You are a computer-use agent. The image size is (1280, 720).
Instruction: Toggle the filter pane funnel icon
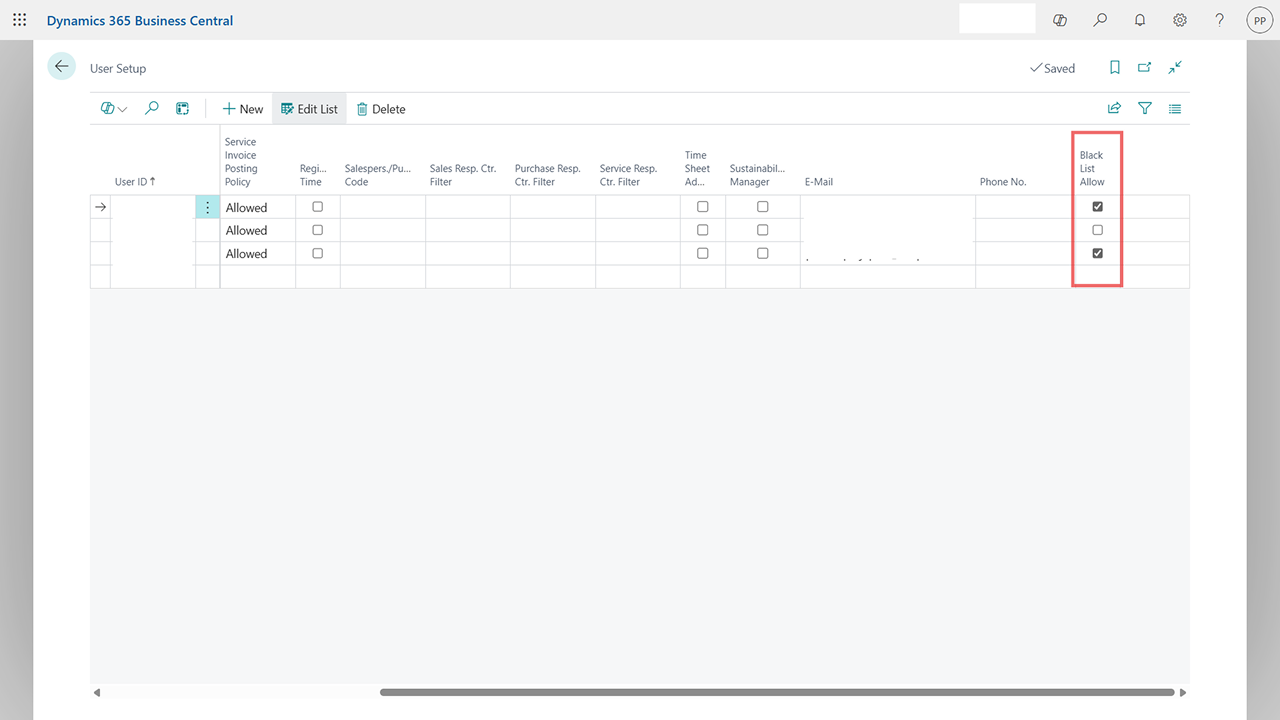[1145, 109]
